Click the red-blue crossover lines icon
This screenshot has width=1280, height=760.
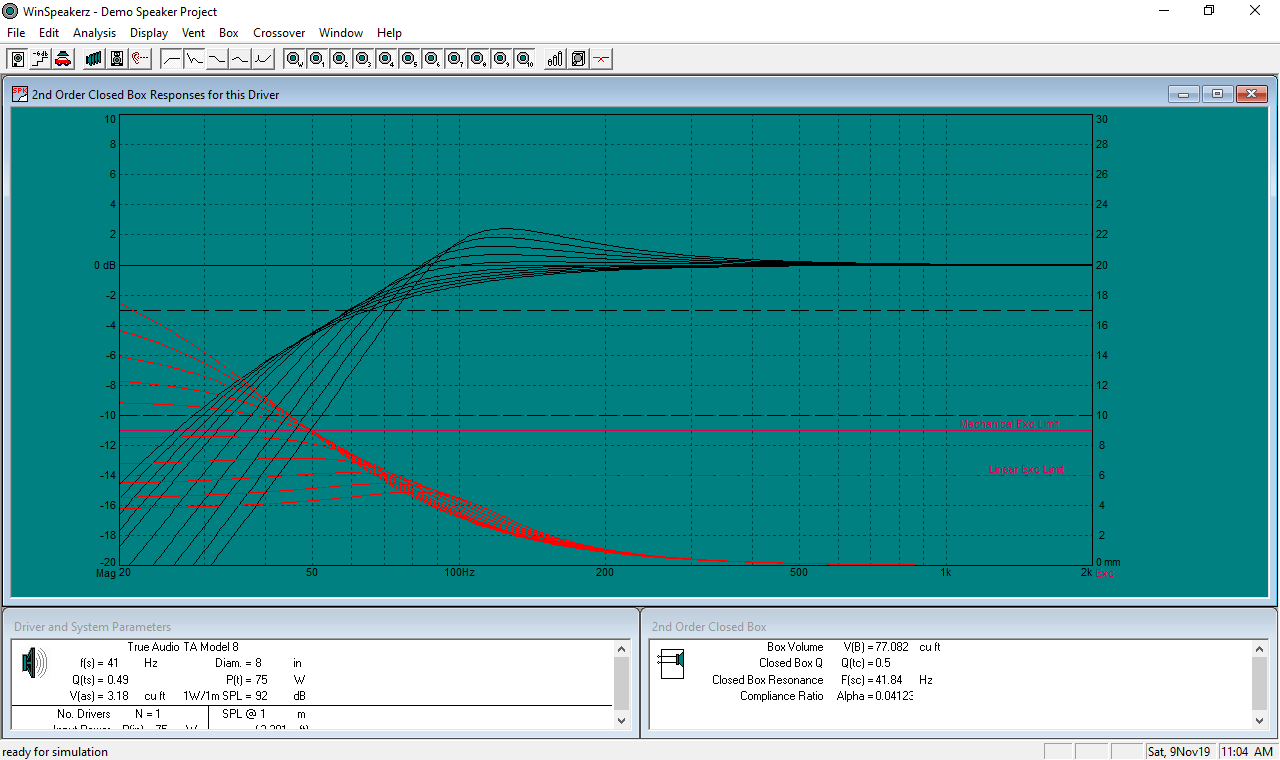(x=601, y=59)
